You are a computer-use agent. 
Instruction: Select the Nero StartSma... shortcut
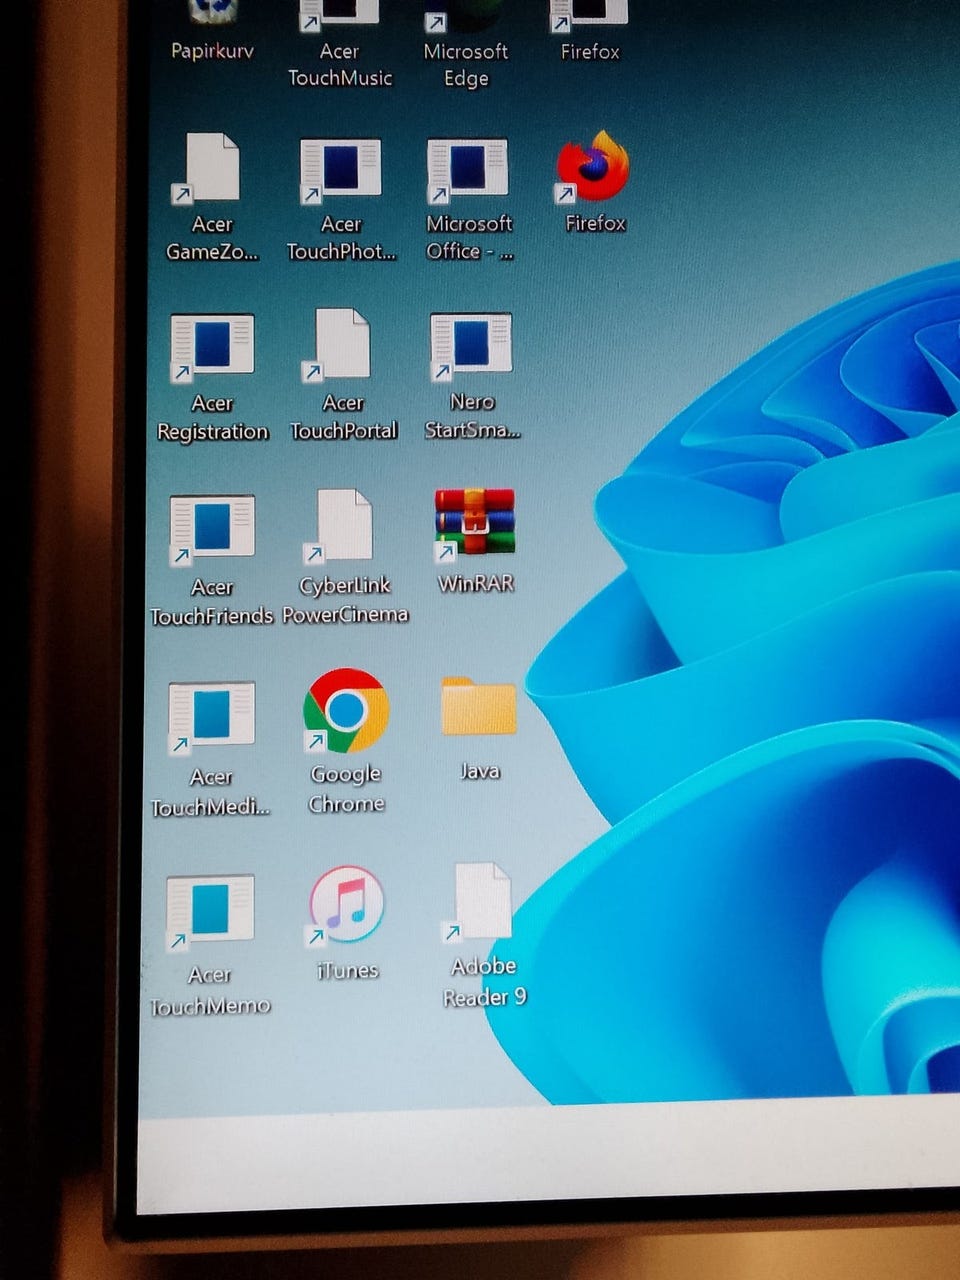472,376
